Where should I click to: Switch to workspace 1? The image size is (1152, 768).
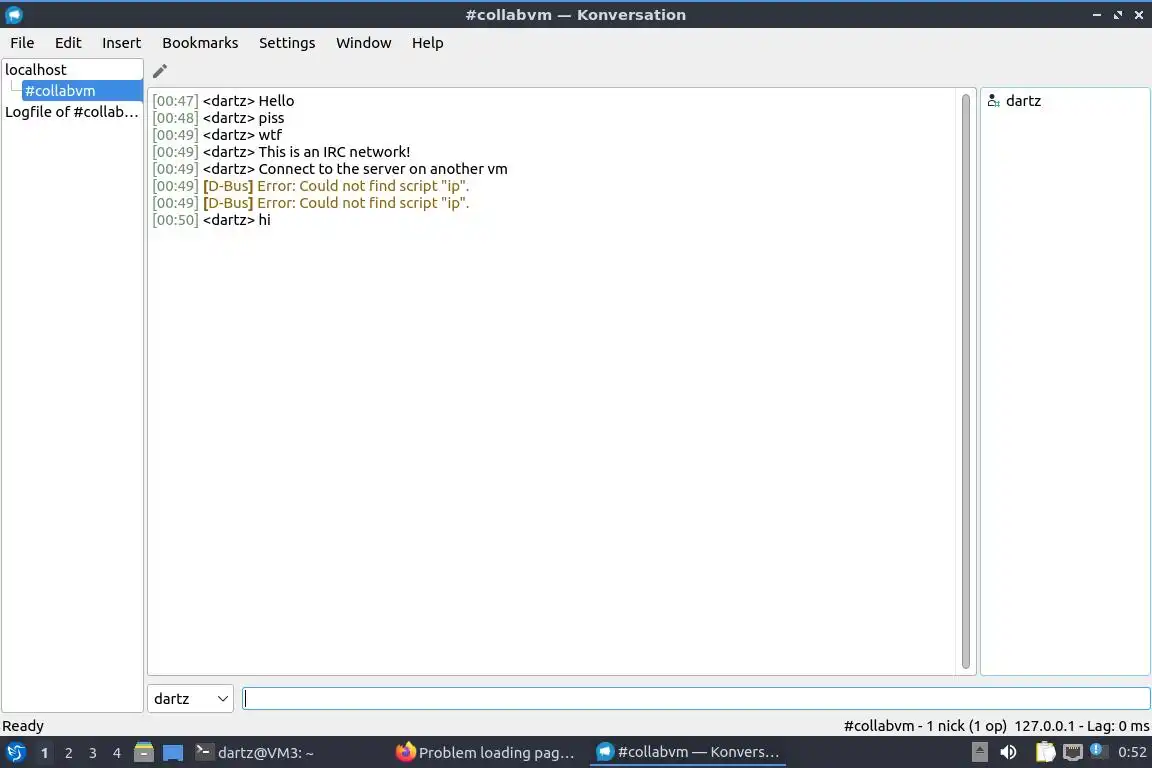point(44,753)
